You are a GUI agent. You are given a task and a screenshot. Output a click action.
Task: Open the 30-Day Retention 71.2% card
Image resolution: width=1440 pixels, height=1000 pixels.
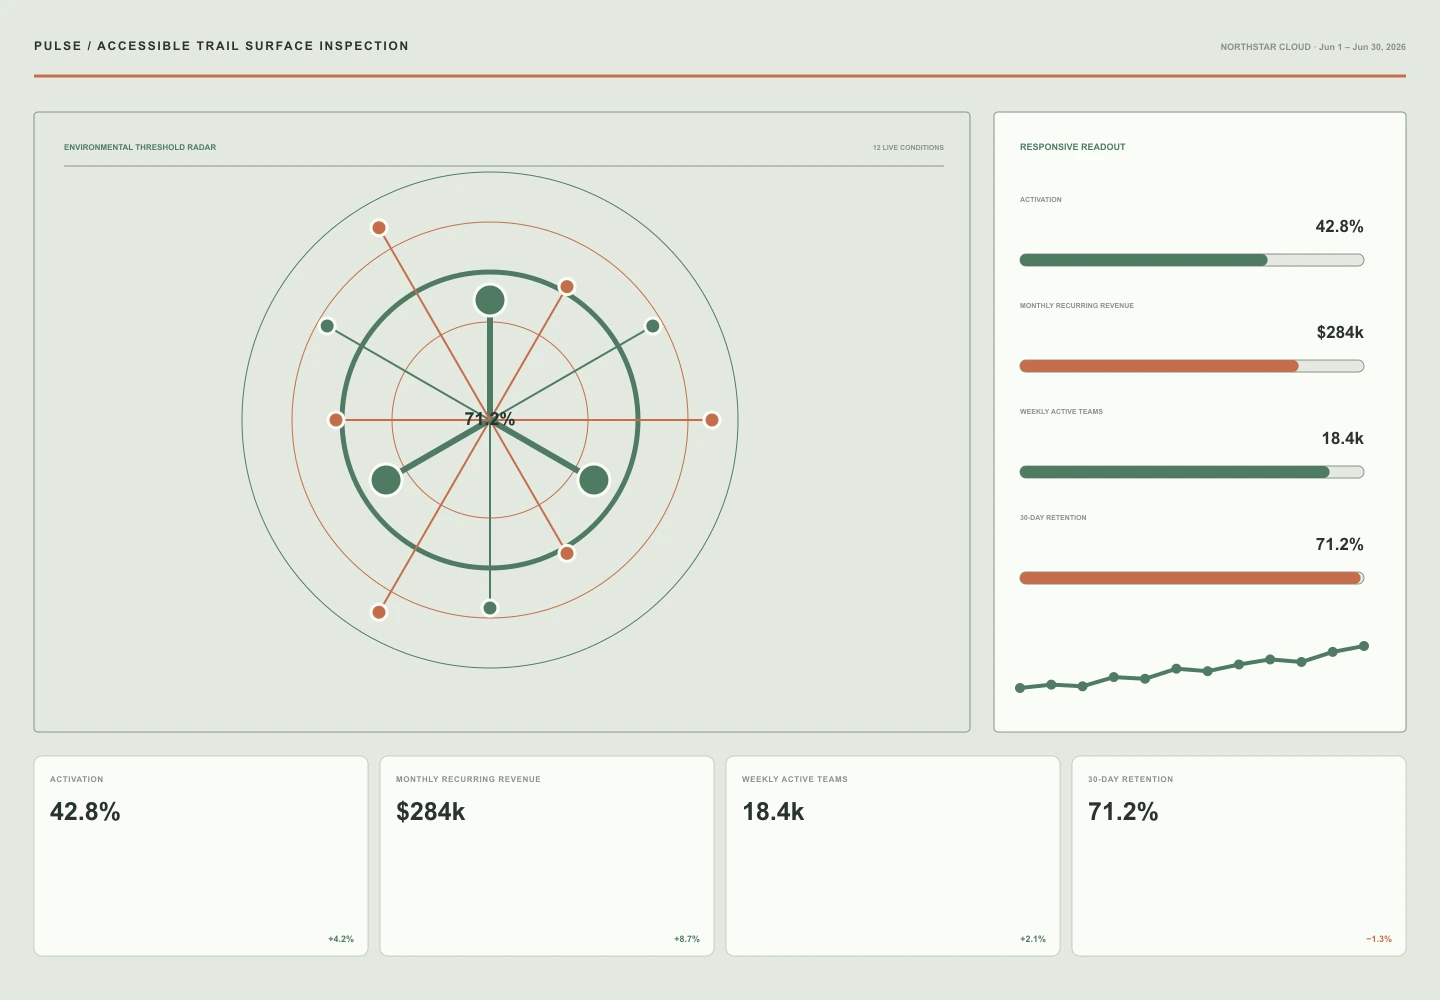(1239, 856)
